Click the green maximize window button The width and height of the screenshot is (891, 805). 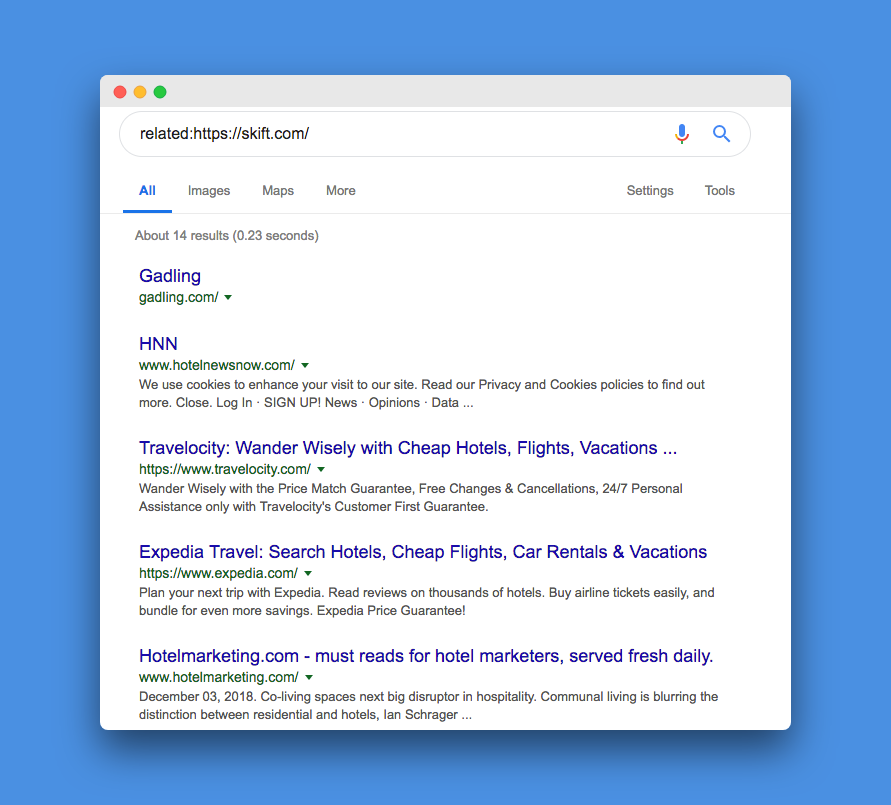click(x=160, y=92)
